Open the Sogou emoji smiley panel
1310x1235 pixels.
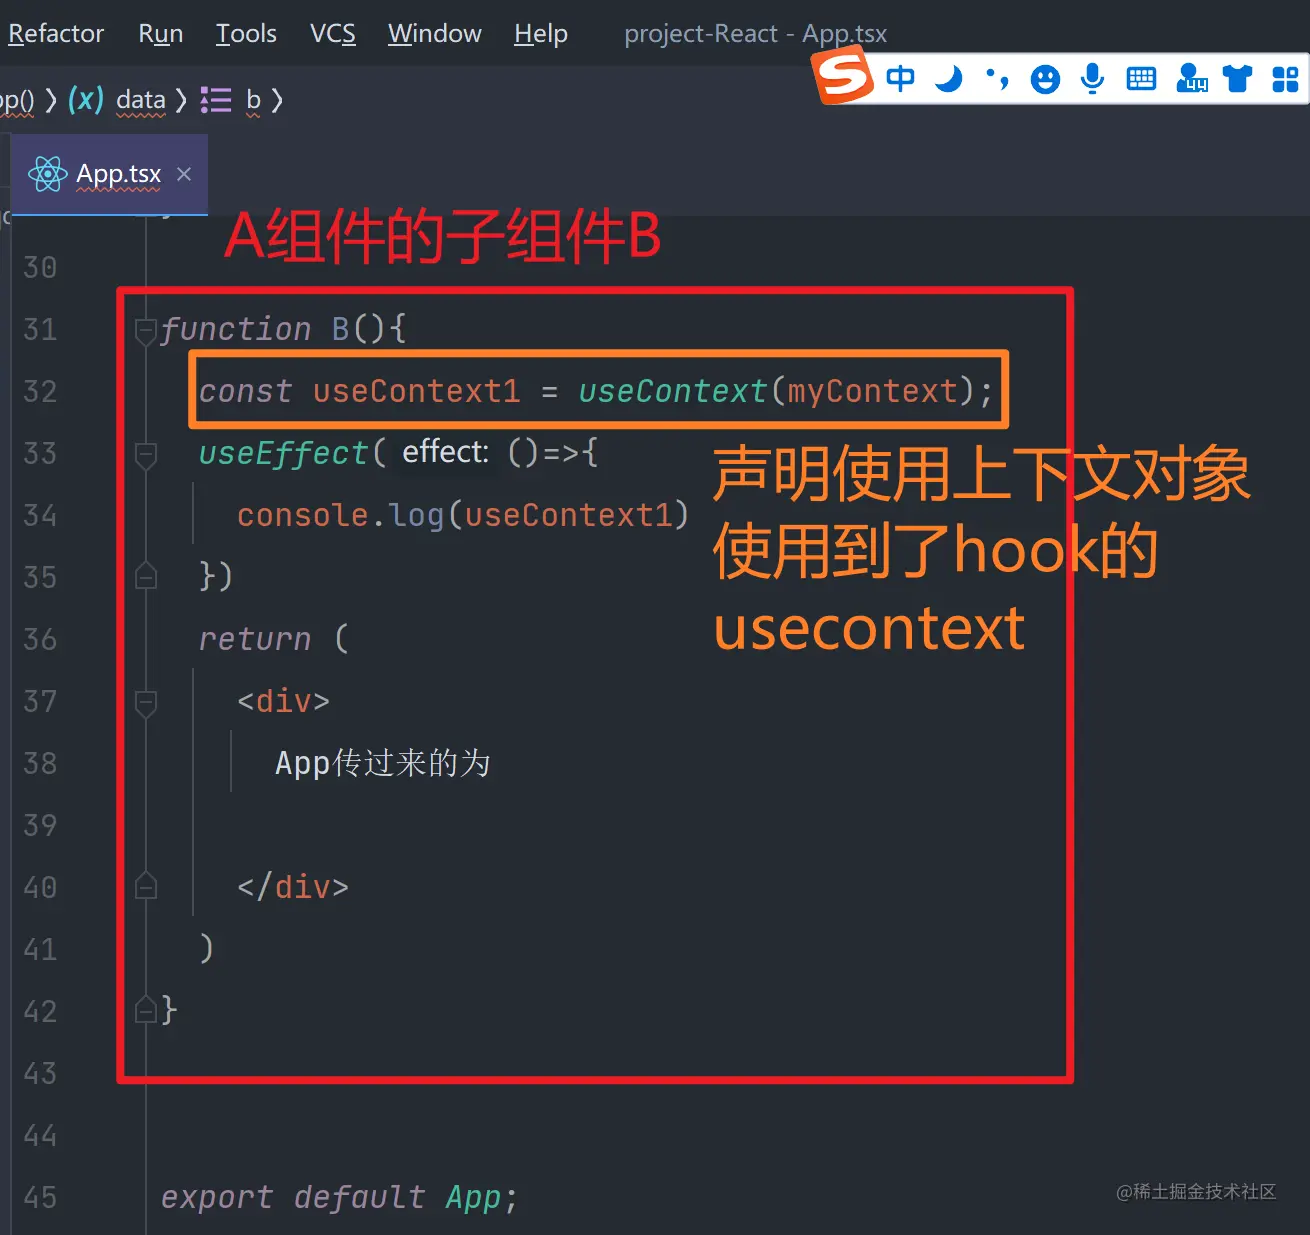click(1045, 79)
